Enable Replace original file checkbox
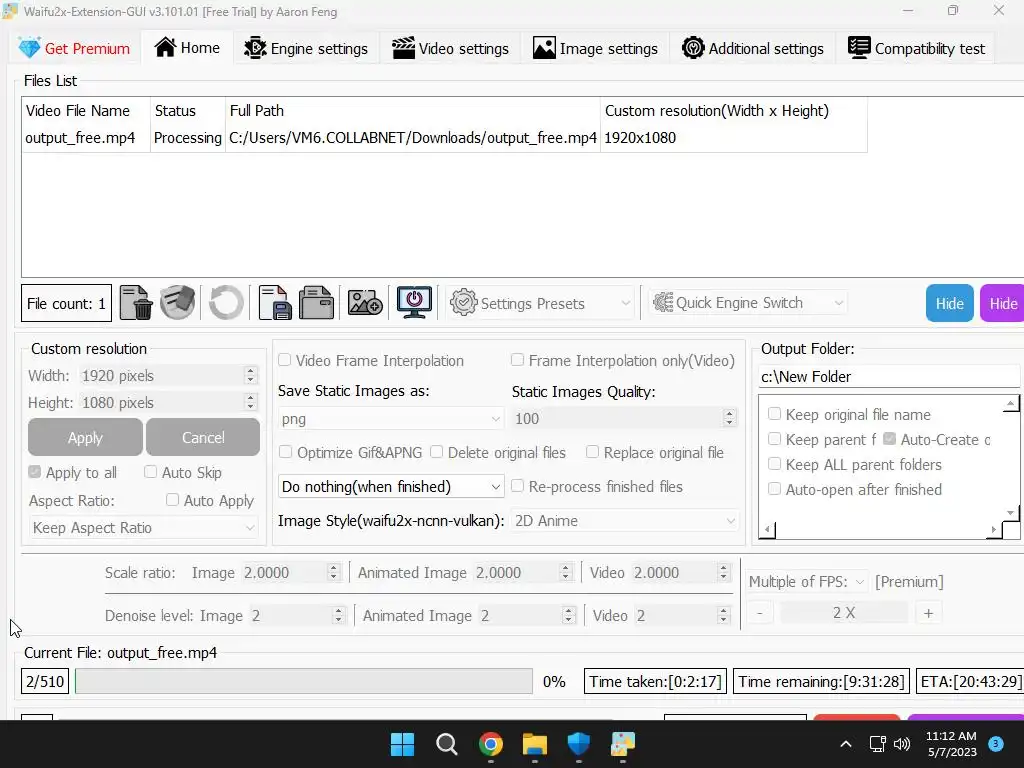1024x768 pixels. [x=592, y=452]
